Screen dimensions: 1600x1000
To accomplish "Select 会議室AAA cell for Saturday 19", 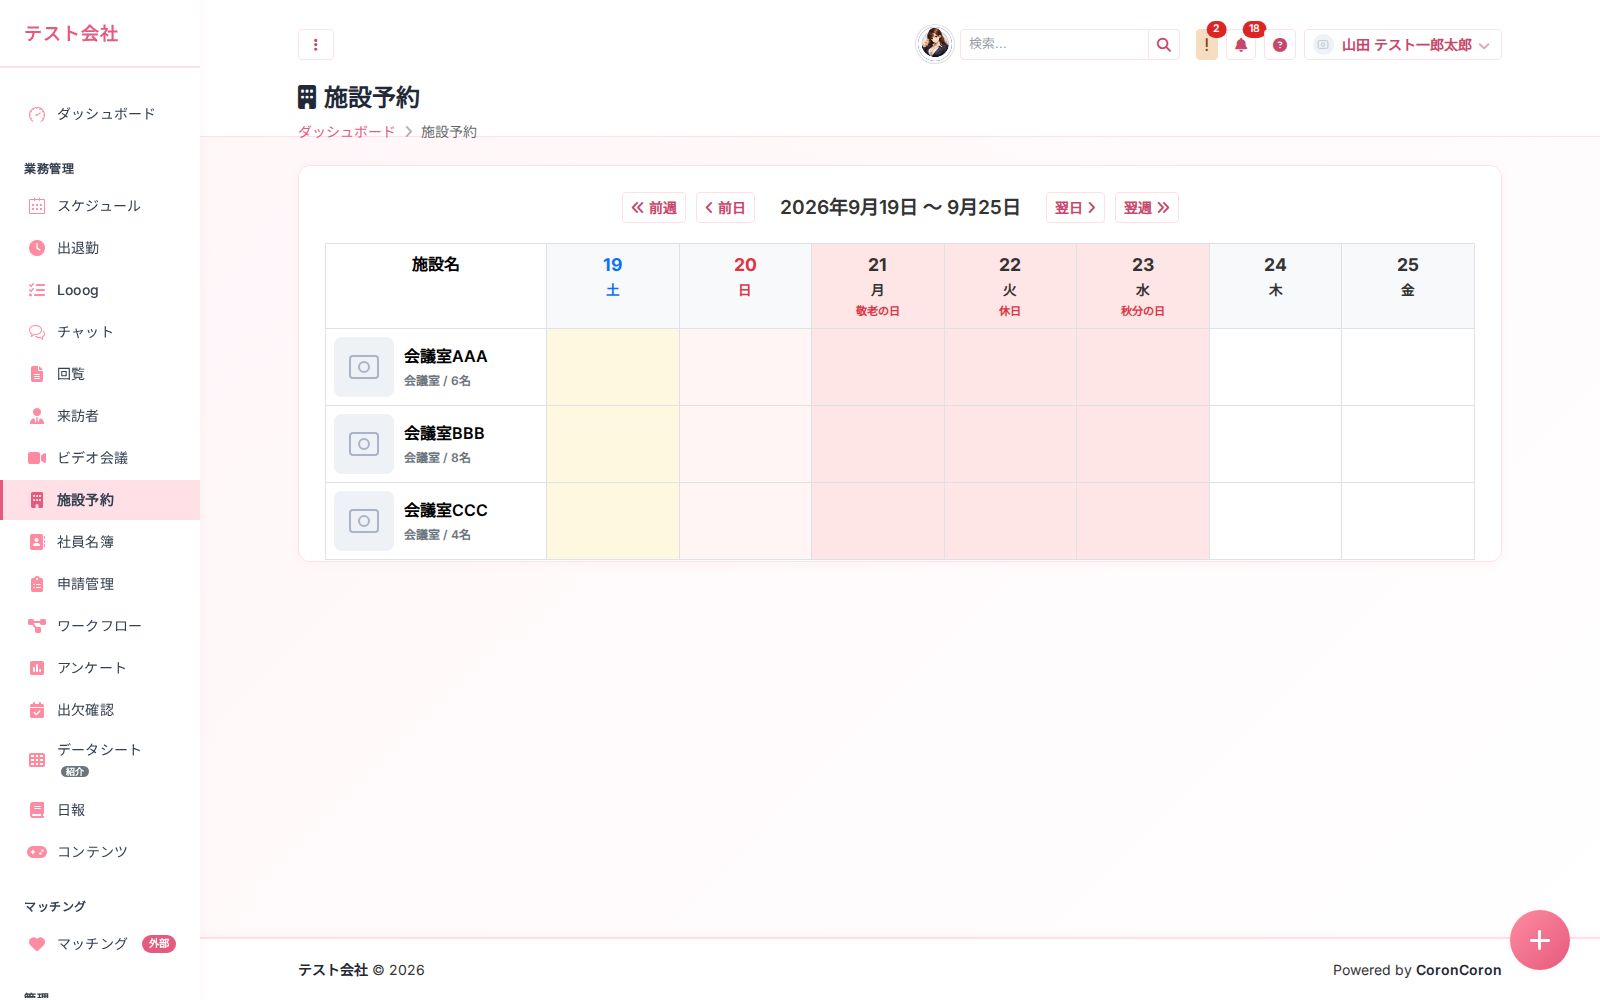I will click(x=613, y=367).
